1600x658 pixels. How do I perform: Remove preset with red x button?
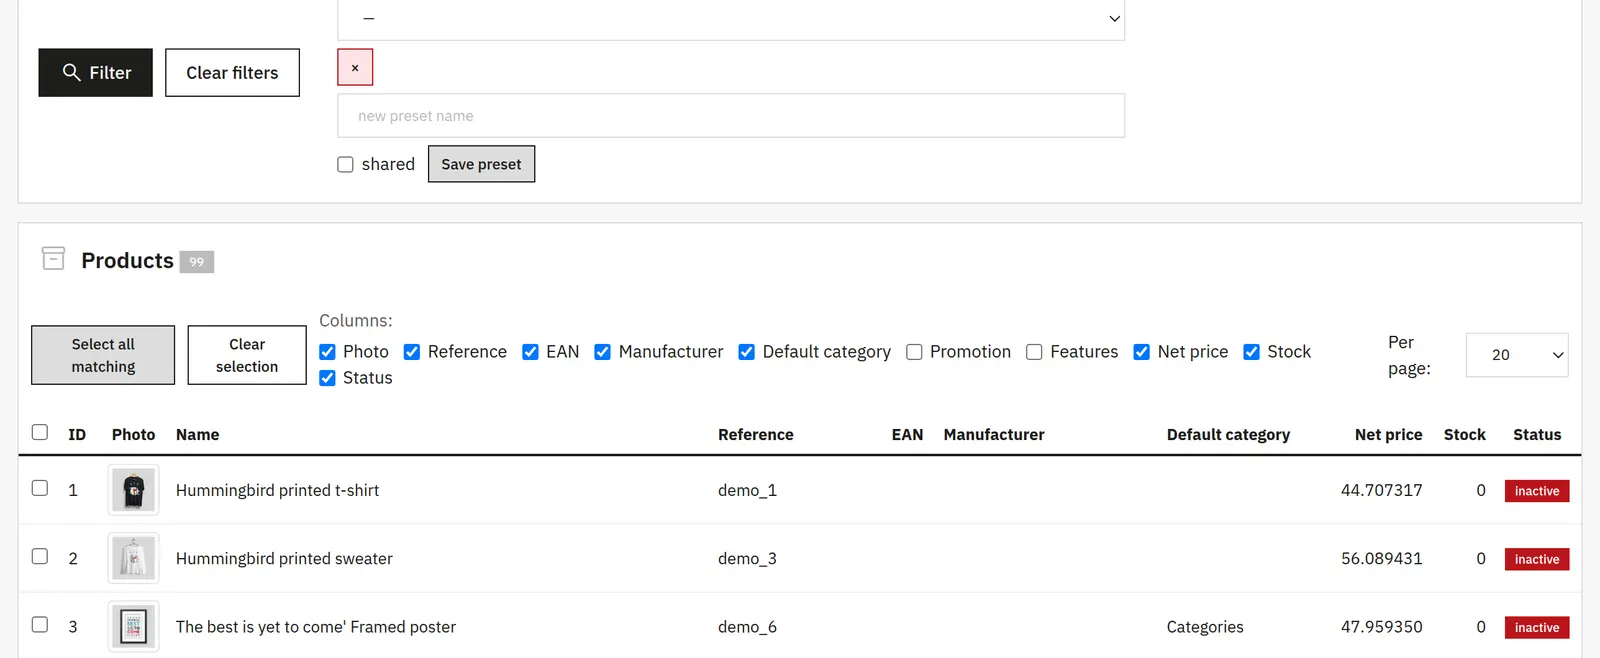[355, 68]
